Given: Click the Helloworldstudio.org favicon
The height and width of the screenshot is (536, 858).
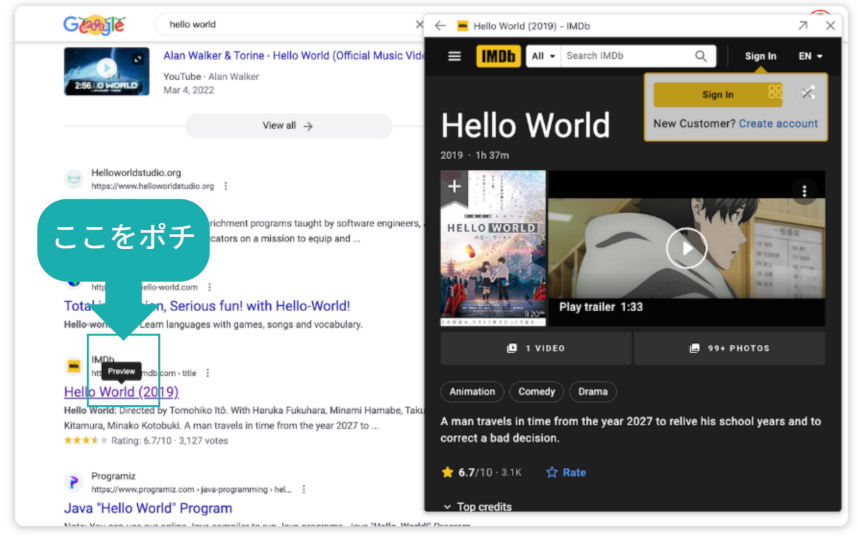Looking at the screenshot, I should pyautogui.click(x=74, y=179).
